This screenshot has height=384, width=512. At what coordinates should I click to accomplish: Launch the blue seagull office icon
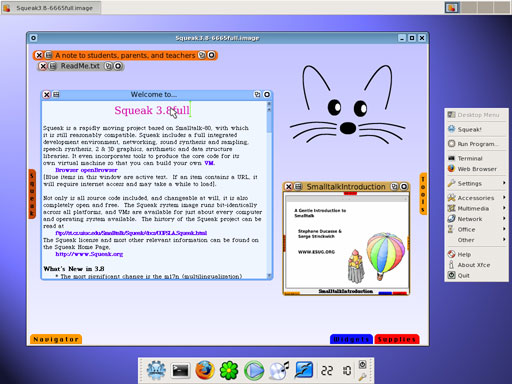tap(303, 370)
